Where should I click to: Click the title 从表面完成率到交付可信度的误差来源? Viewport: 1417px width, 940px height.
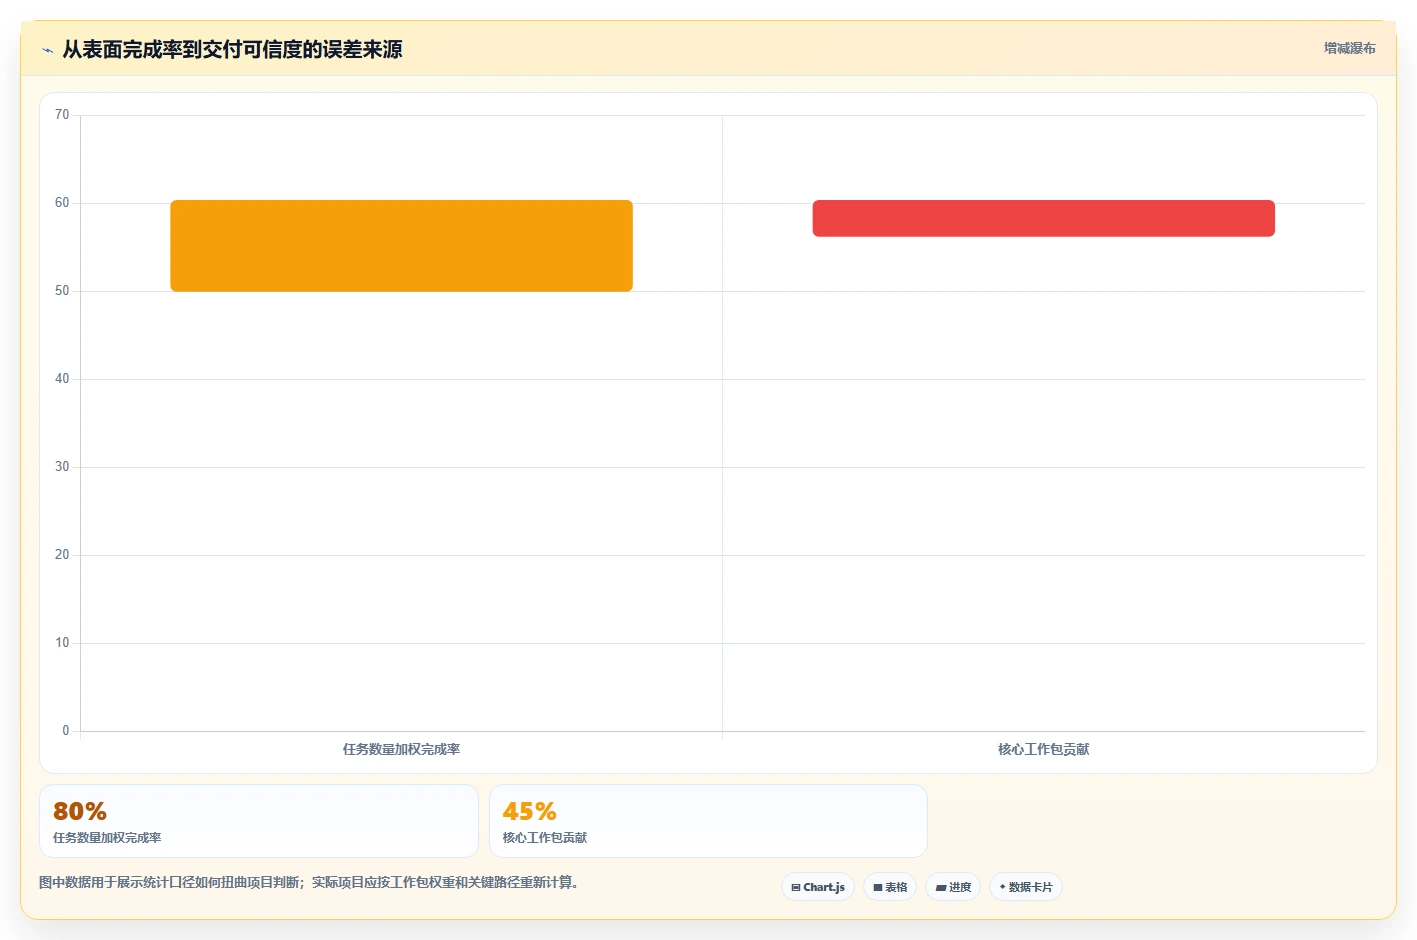tap(232, 50)
